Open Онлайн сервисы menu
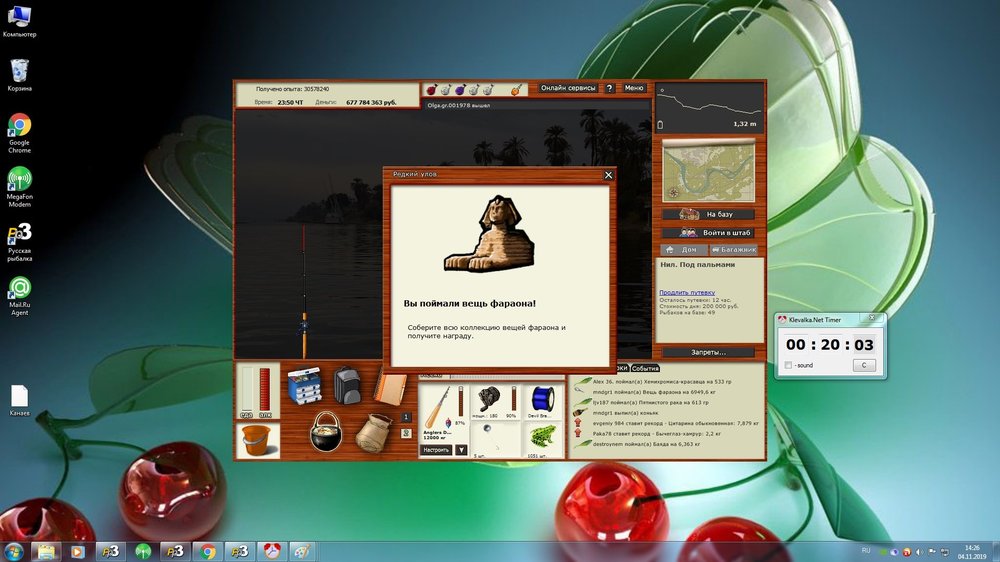Screen dimensions: 1000x562 click(x=568, y=88)
